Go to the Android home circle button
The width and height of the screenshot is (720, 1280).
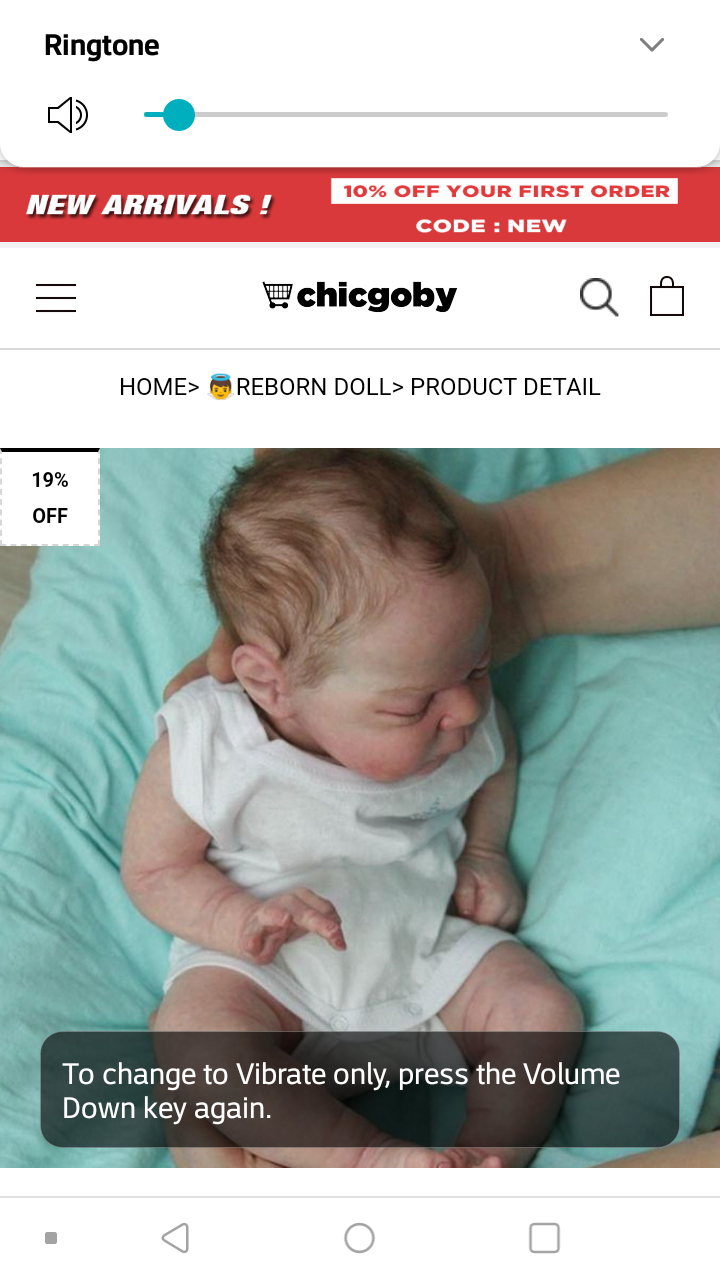click(x=359, y=1238)
